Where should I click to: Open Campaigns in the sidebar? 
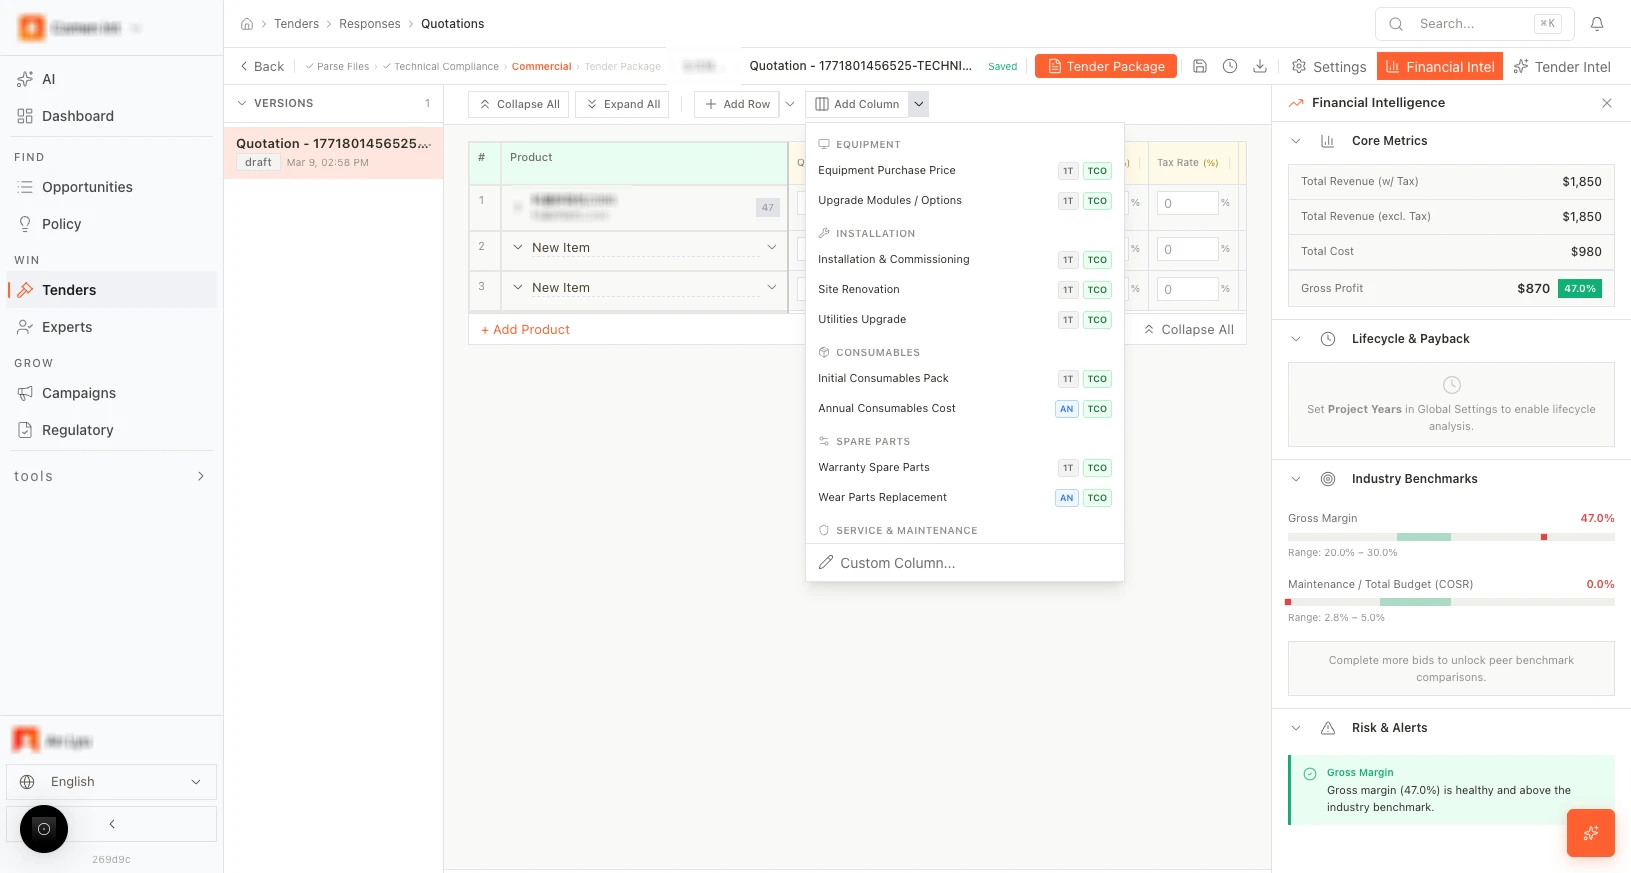pyautogui.click(x=111, y=393)
